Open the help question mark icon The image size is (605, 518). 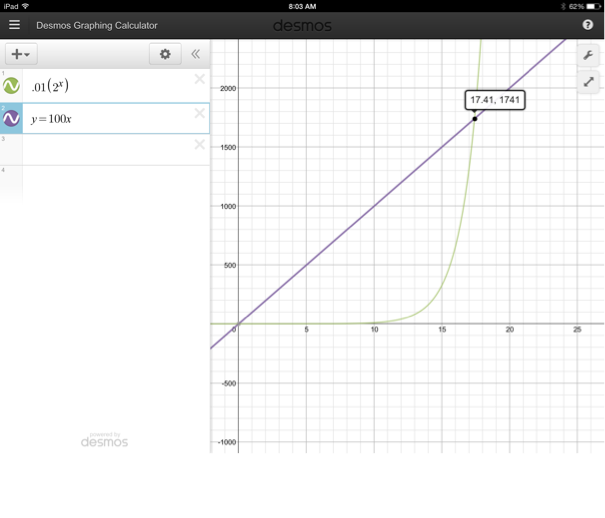click(587, 25)
